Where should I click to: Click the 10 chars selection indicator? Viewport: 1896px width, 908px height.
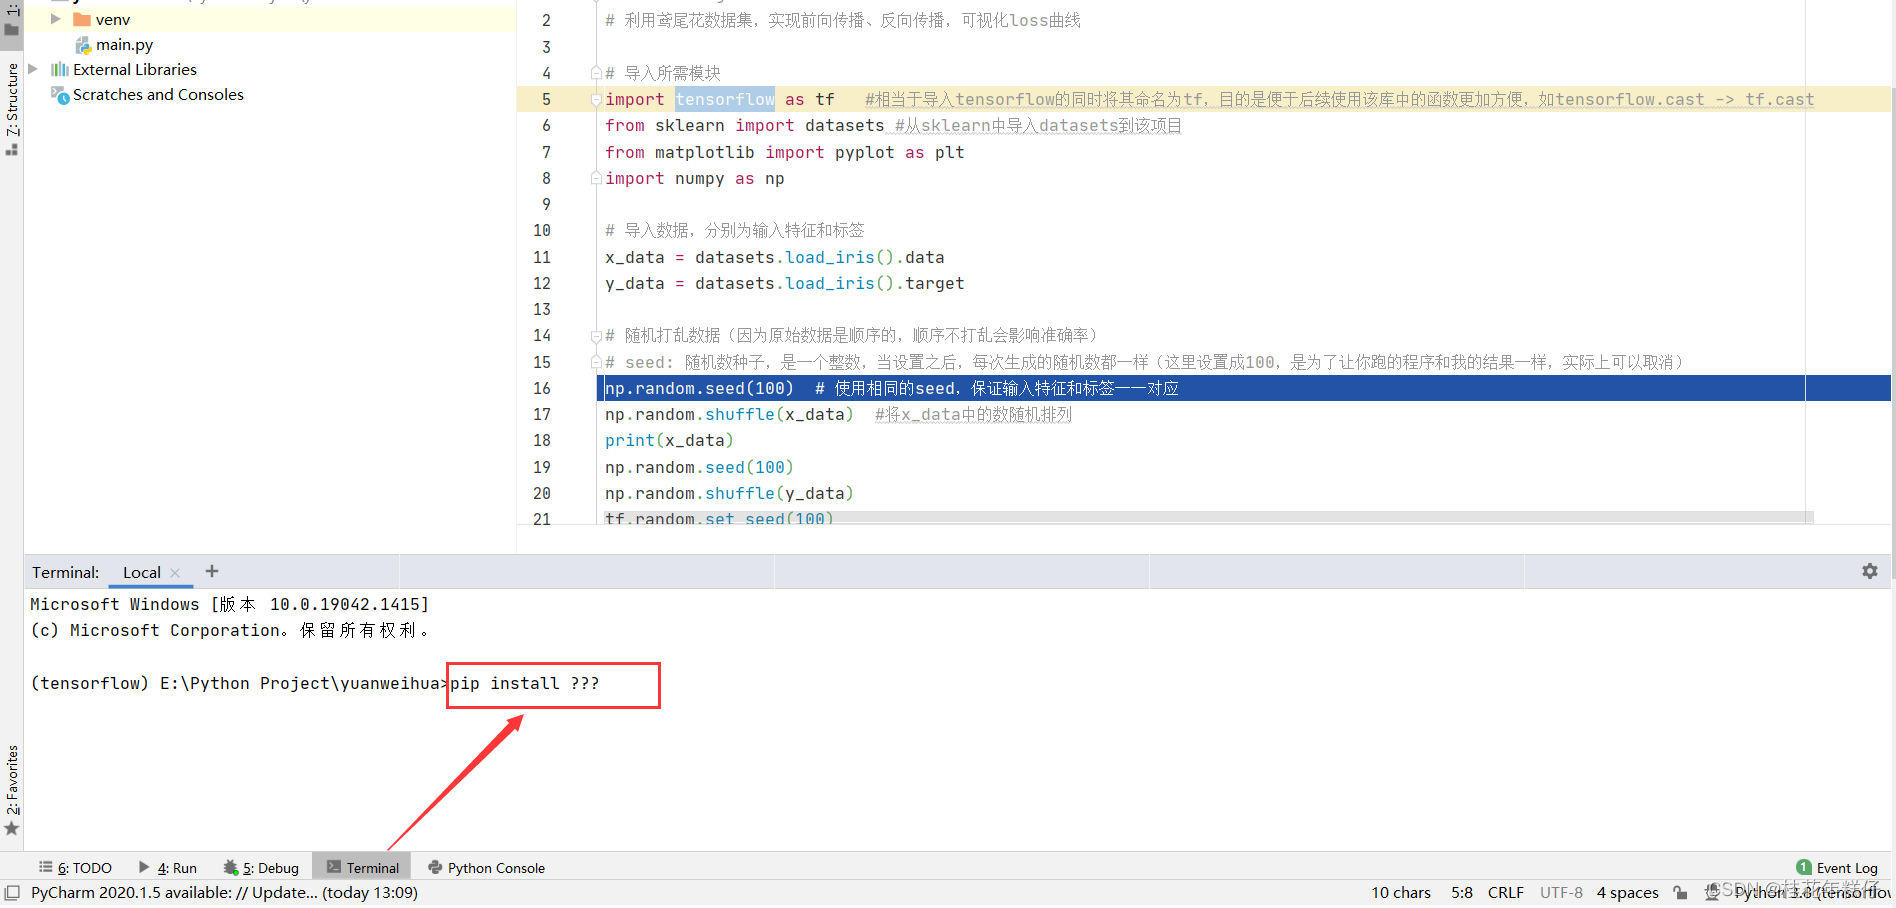tap(1400, 892)
